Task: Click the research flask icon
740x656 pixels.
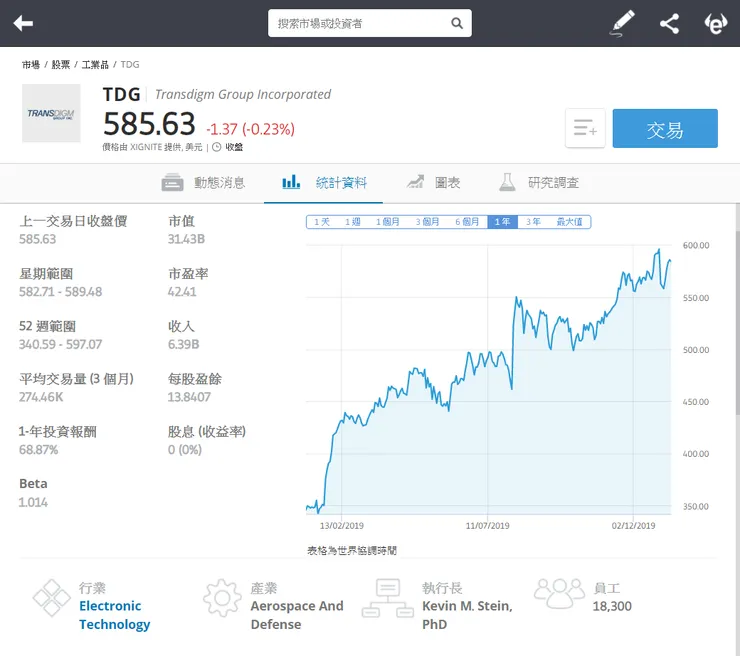Action: 507,182
